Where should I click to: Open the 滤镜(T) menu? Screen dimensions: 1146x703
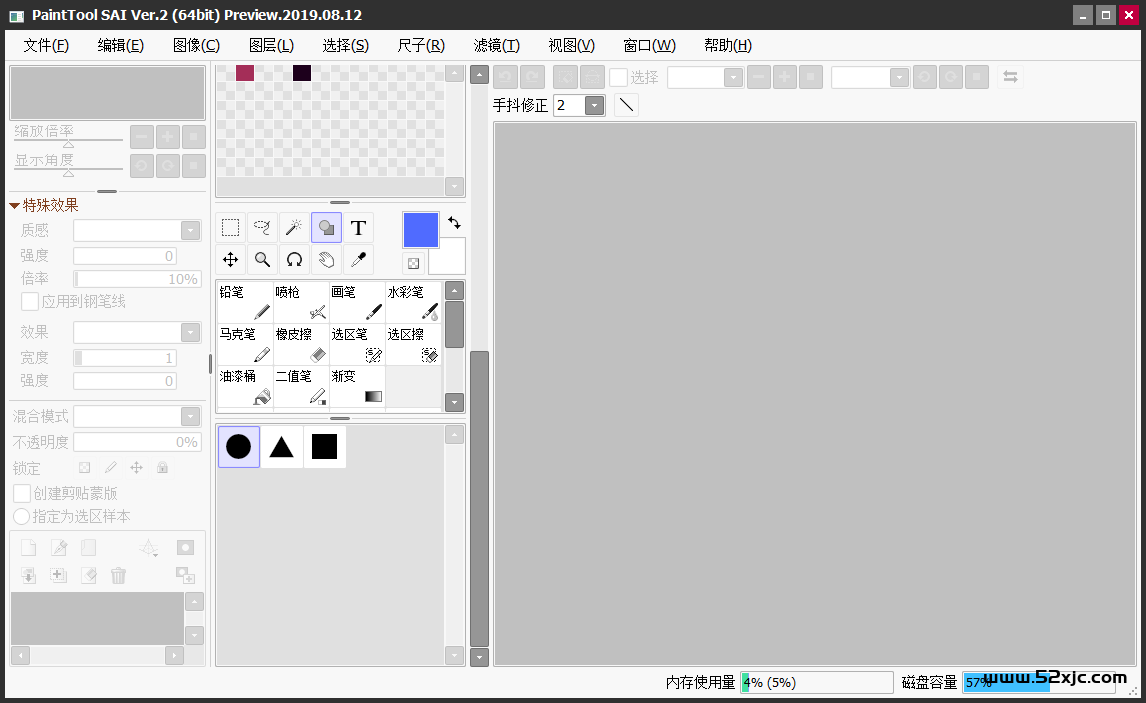coord(496,45)
